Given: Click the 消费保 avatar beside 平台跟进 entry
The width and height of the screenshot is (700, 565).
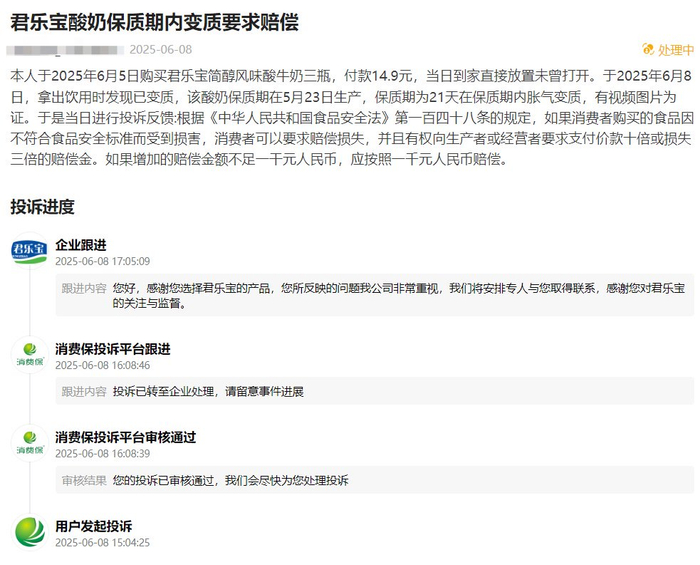Looking at the screenshot, I should tap(29, 355).
